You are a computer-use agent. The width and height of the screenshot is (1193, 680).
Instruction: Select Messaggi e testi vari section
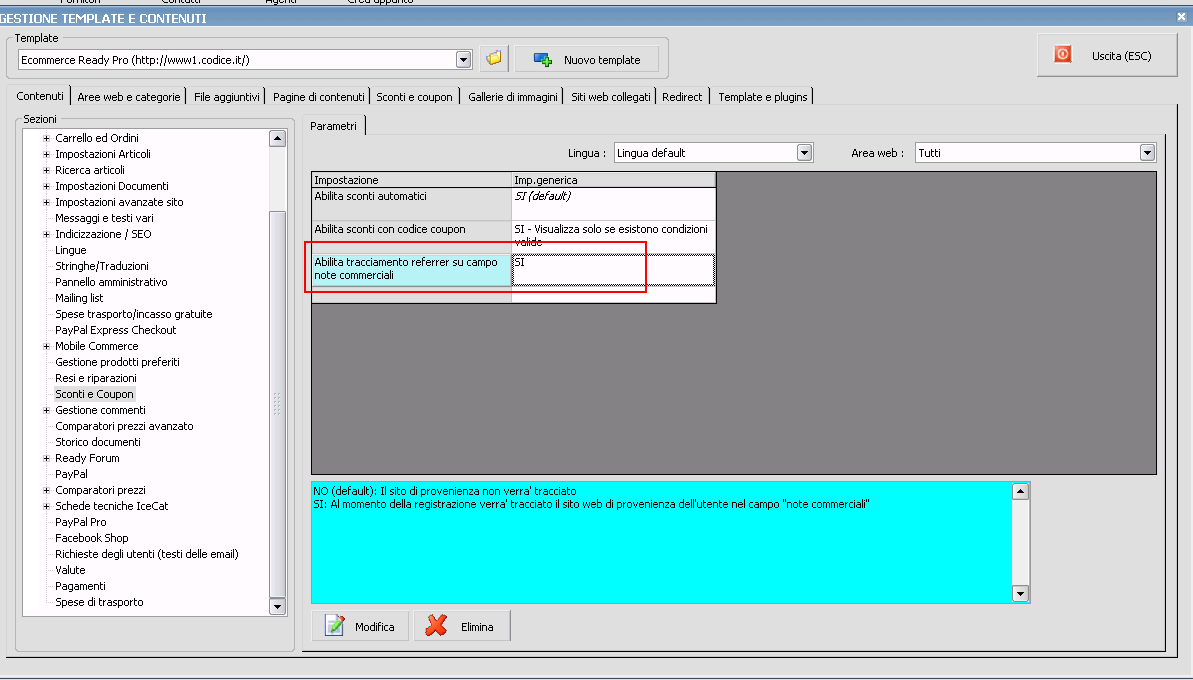pyautogui.click(x=104, y=218)
